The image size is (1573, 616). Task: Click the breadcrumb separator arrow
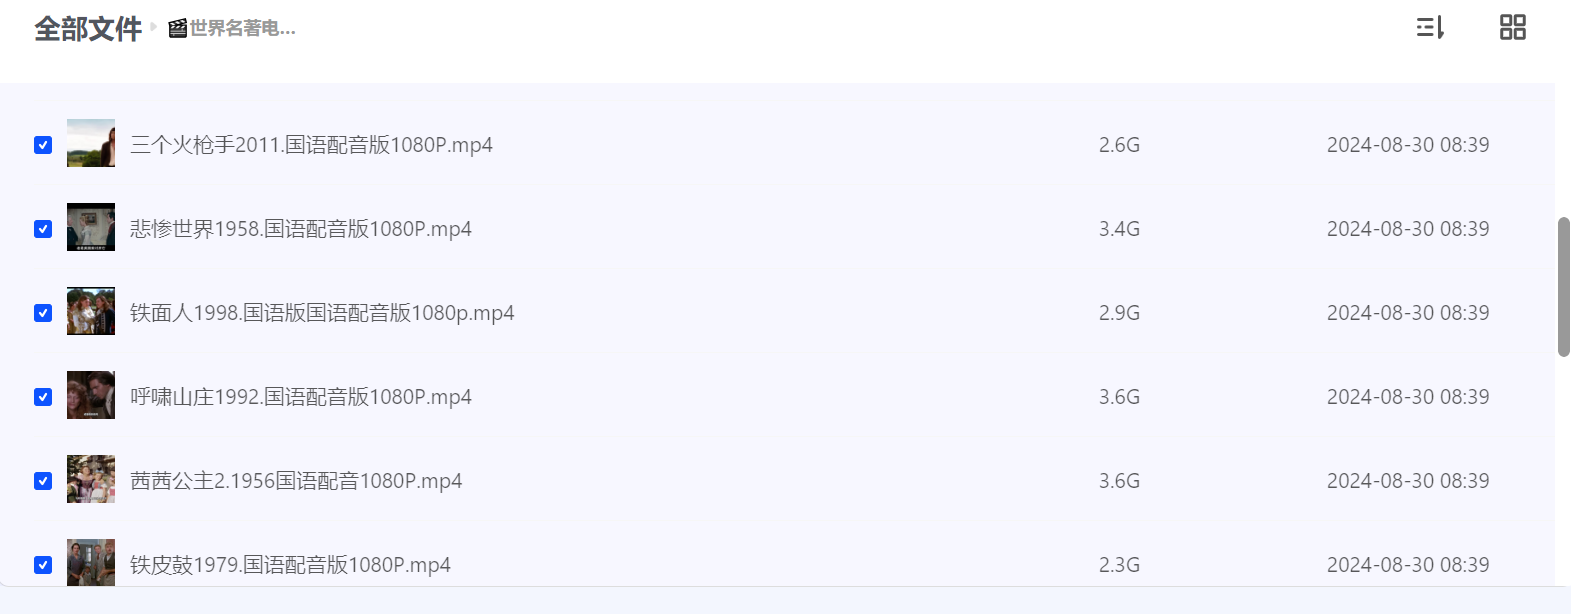[x=154, y=27]
